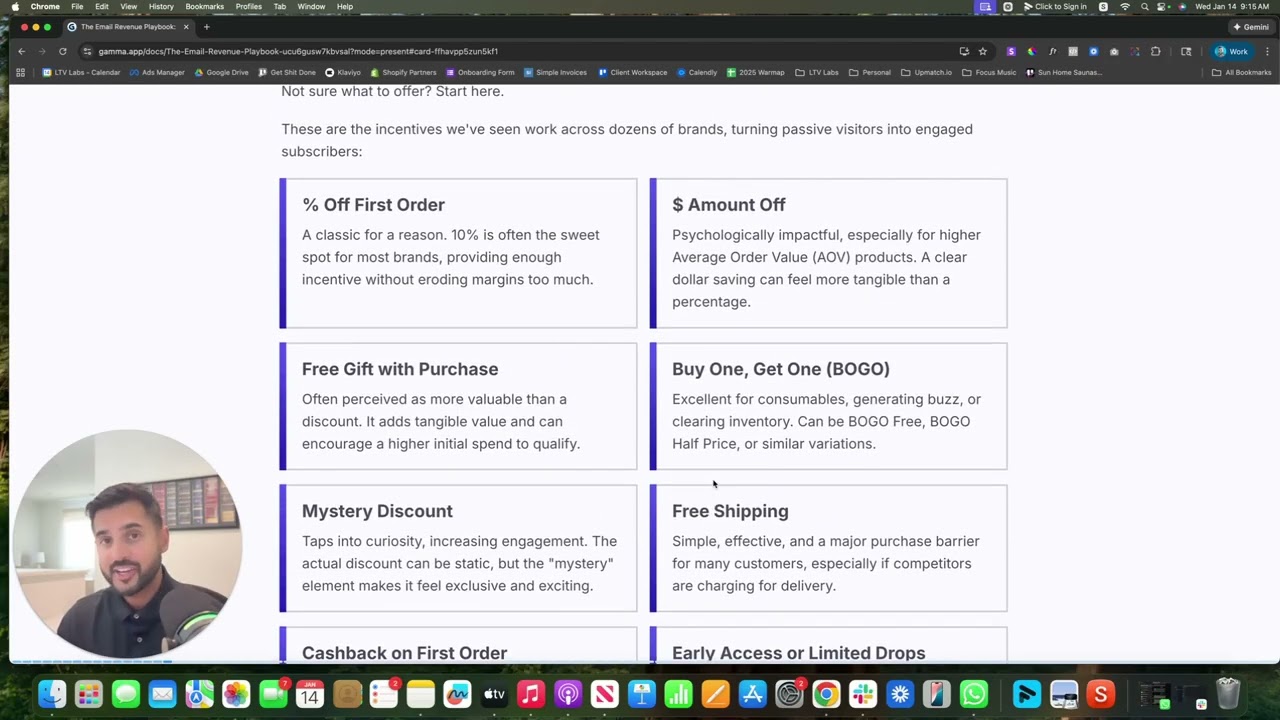Open Numbers app in the dock
1280x720 pixels.
[x=678, y=693]
